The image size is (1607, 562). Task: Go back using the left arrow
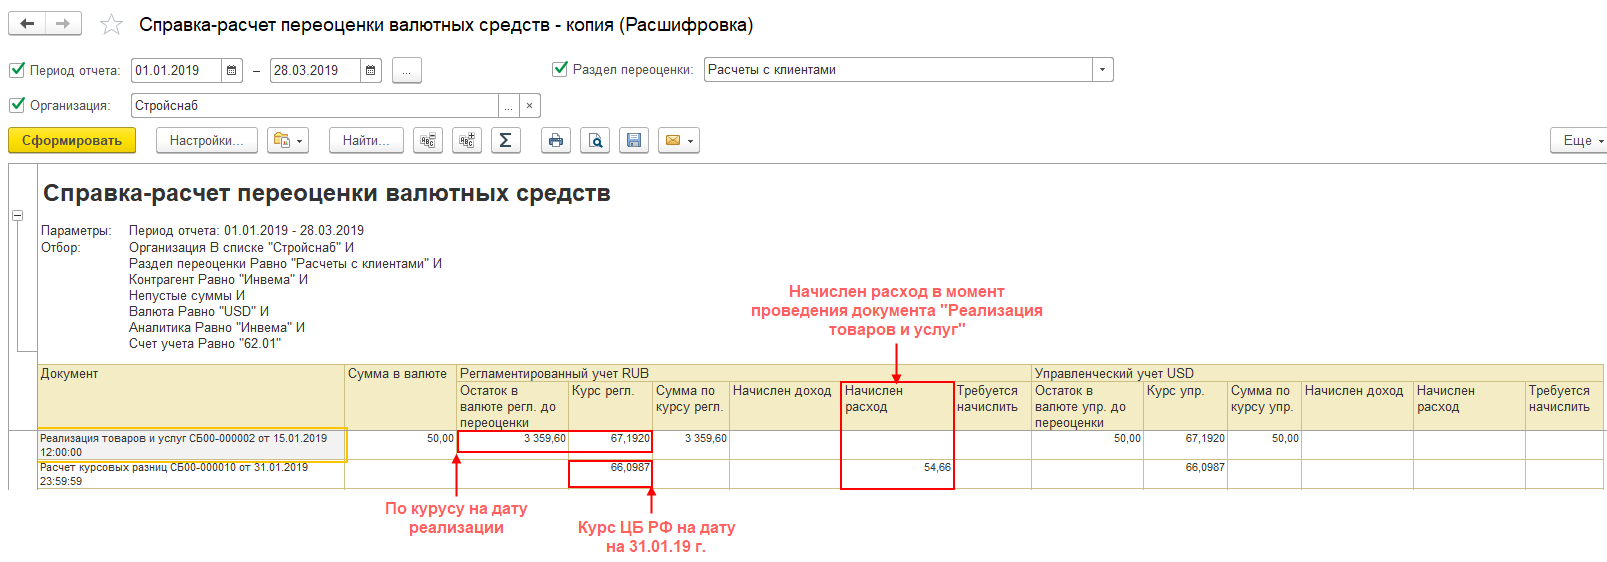coord(27,23)
